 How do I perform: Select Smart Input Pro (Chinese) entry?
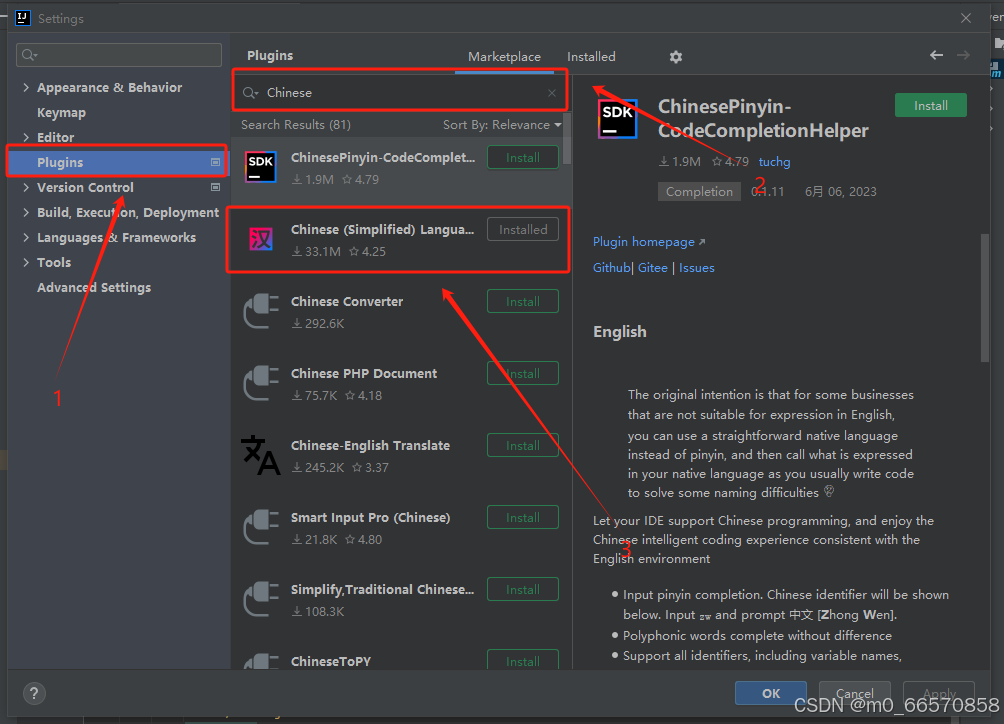click(x=401, y=527)
